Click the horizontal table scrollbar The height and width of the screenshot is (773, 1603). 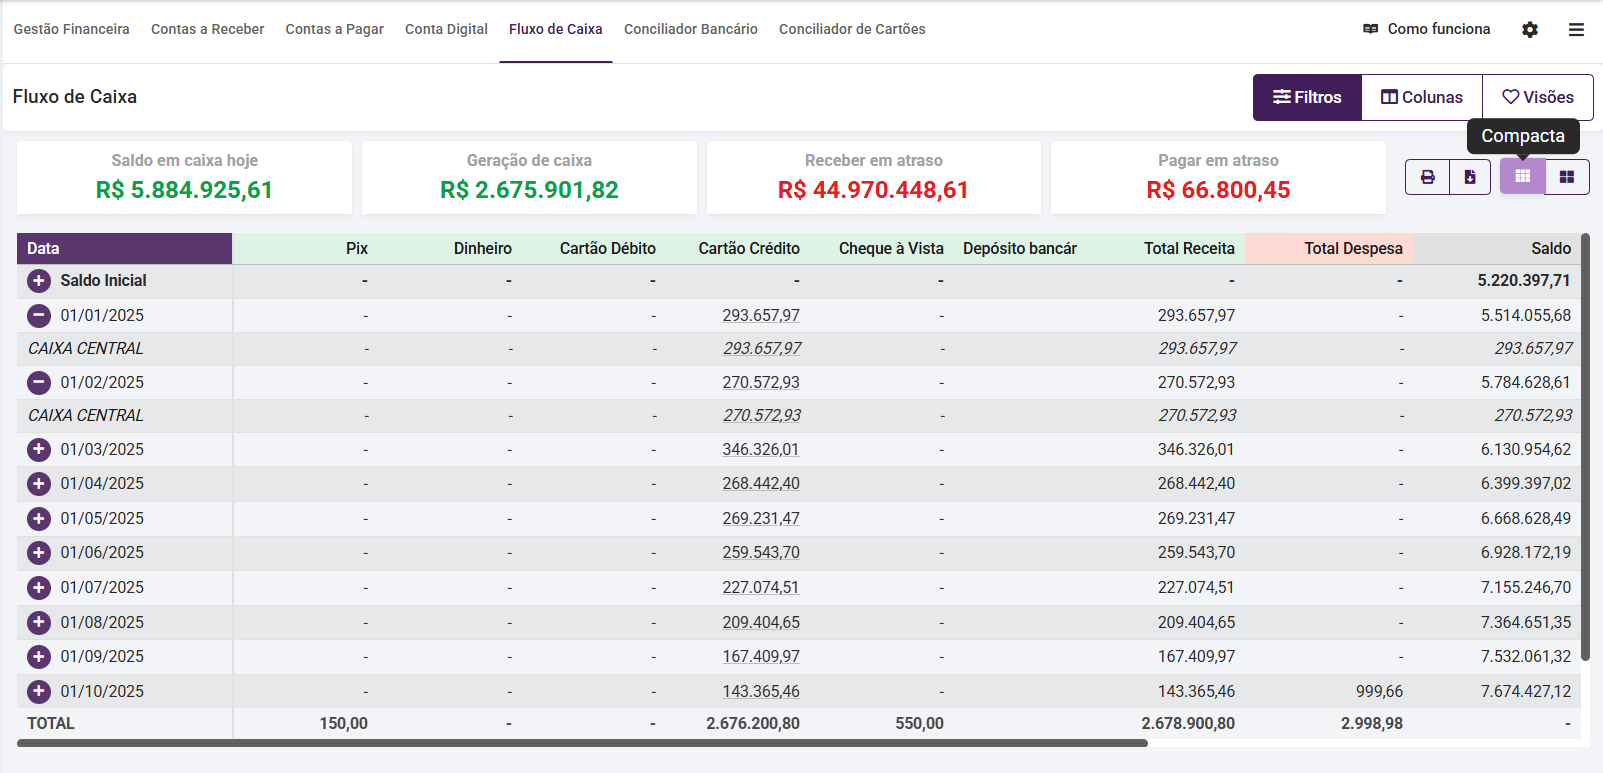pos(582,743)
